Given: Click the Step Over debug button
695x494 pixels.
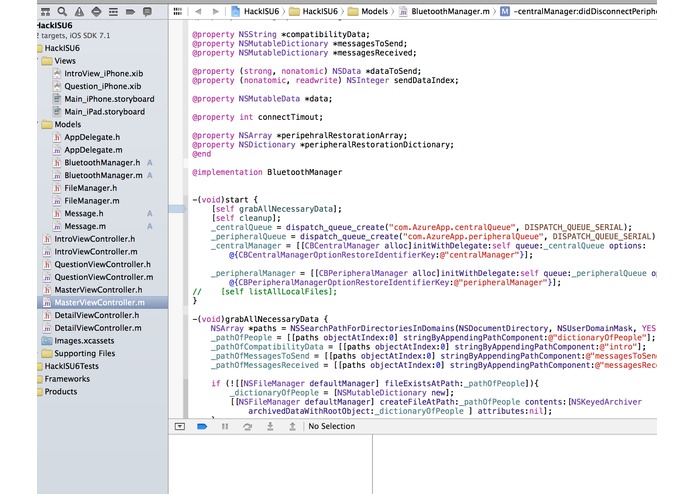Looking at the screenshot, I should coord(247,426).
